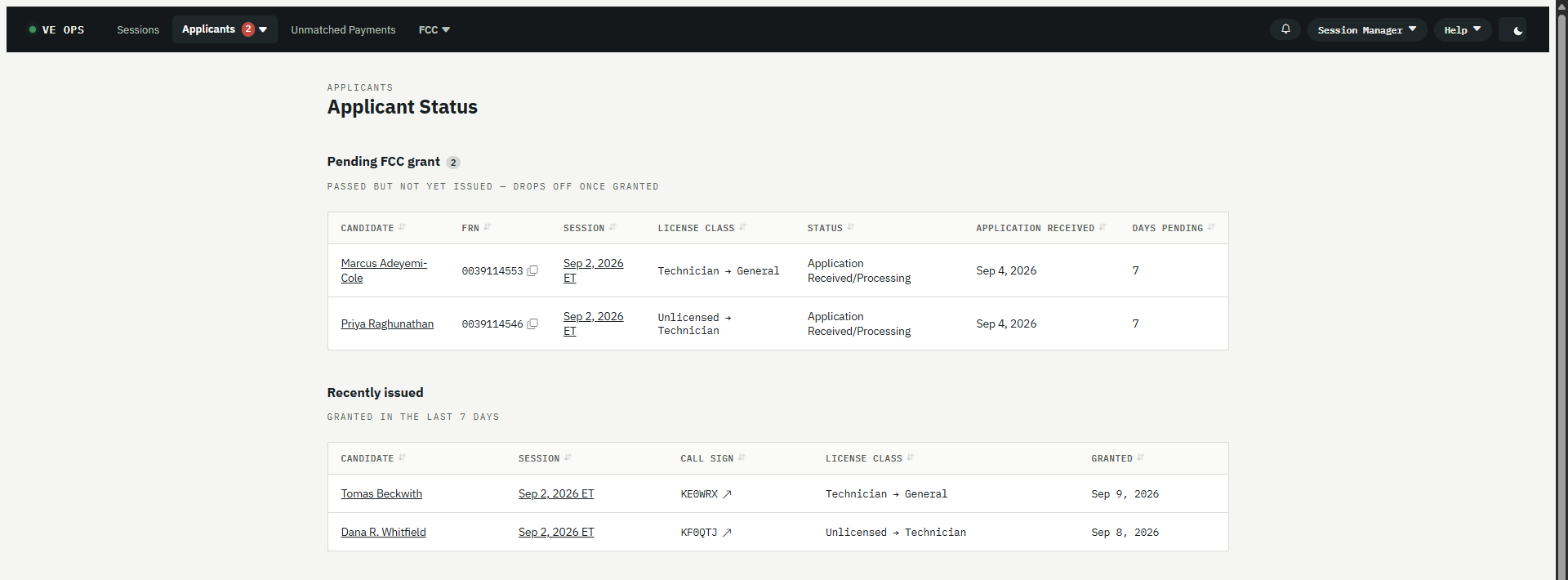The height and width of the screenshot is (580, 1568).
Task: Copy FRN 0039114553 to clipboard
Action: 533,271
